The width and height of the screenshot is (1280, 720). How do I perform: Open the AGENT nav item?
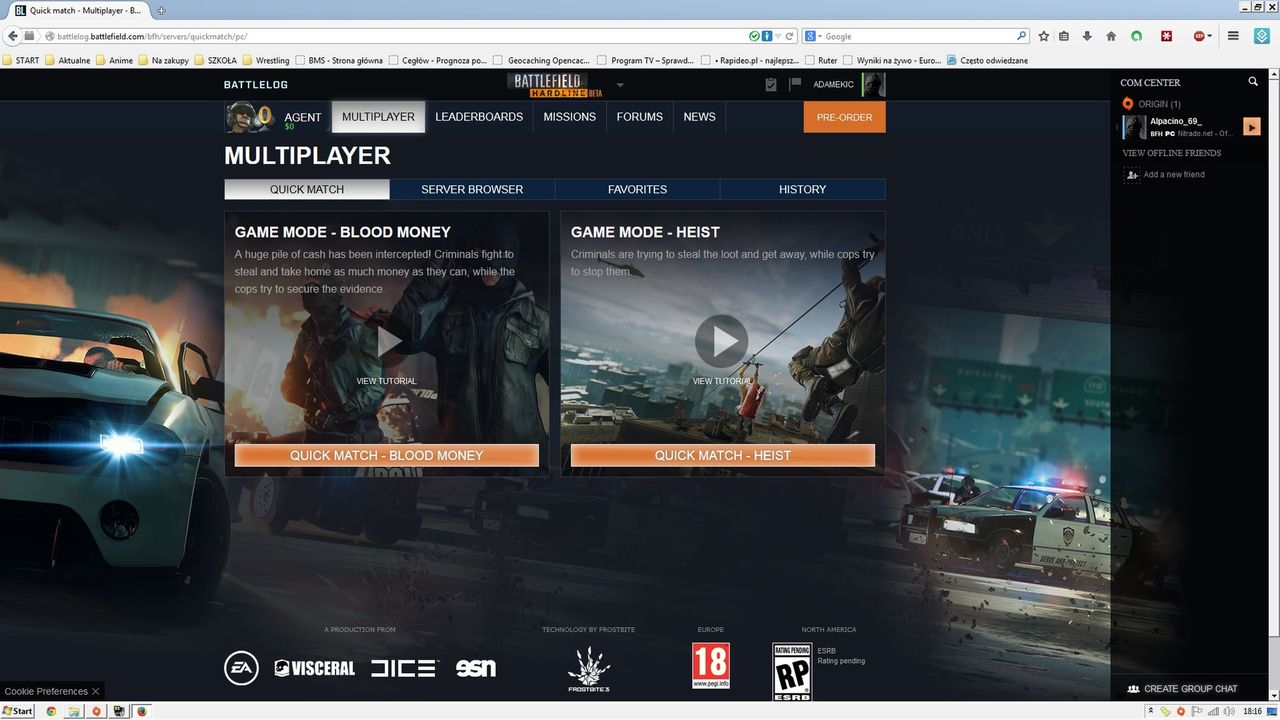click(x=303, y=117)
